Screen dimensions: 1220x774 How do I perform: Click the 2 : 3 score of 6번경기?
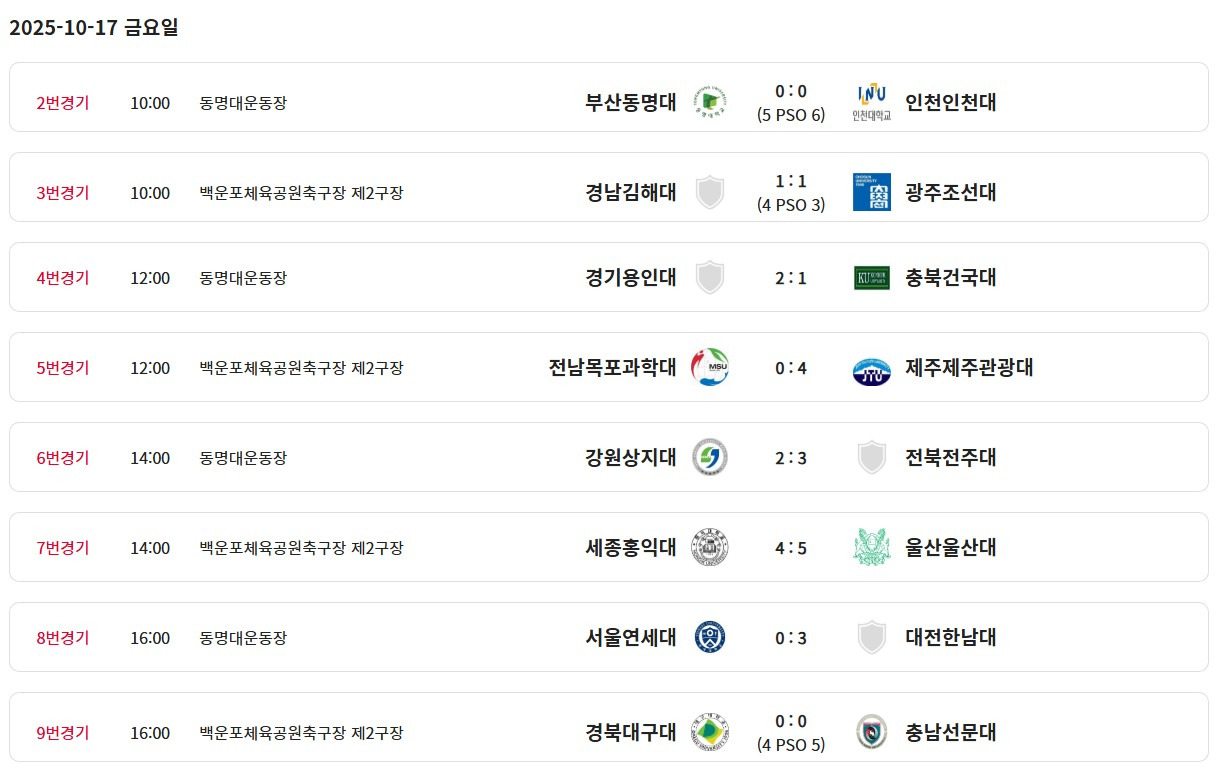point(790,457)
